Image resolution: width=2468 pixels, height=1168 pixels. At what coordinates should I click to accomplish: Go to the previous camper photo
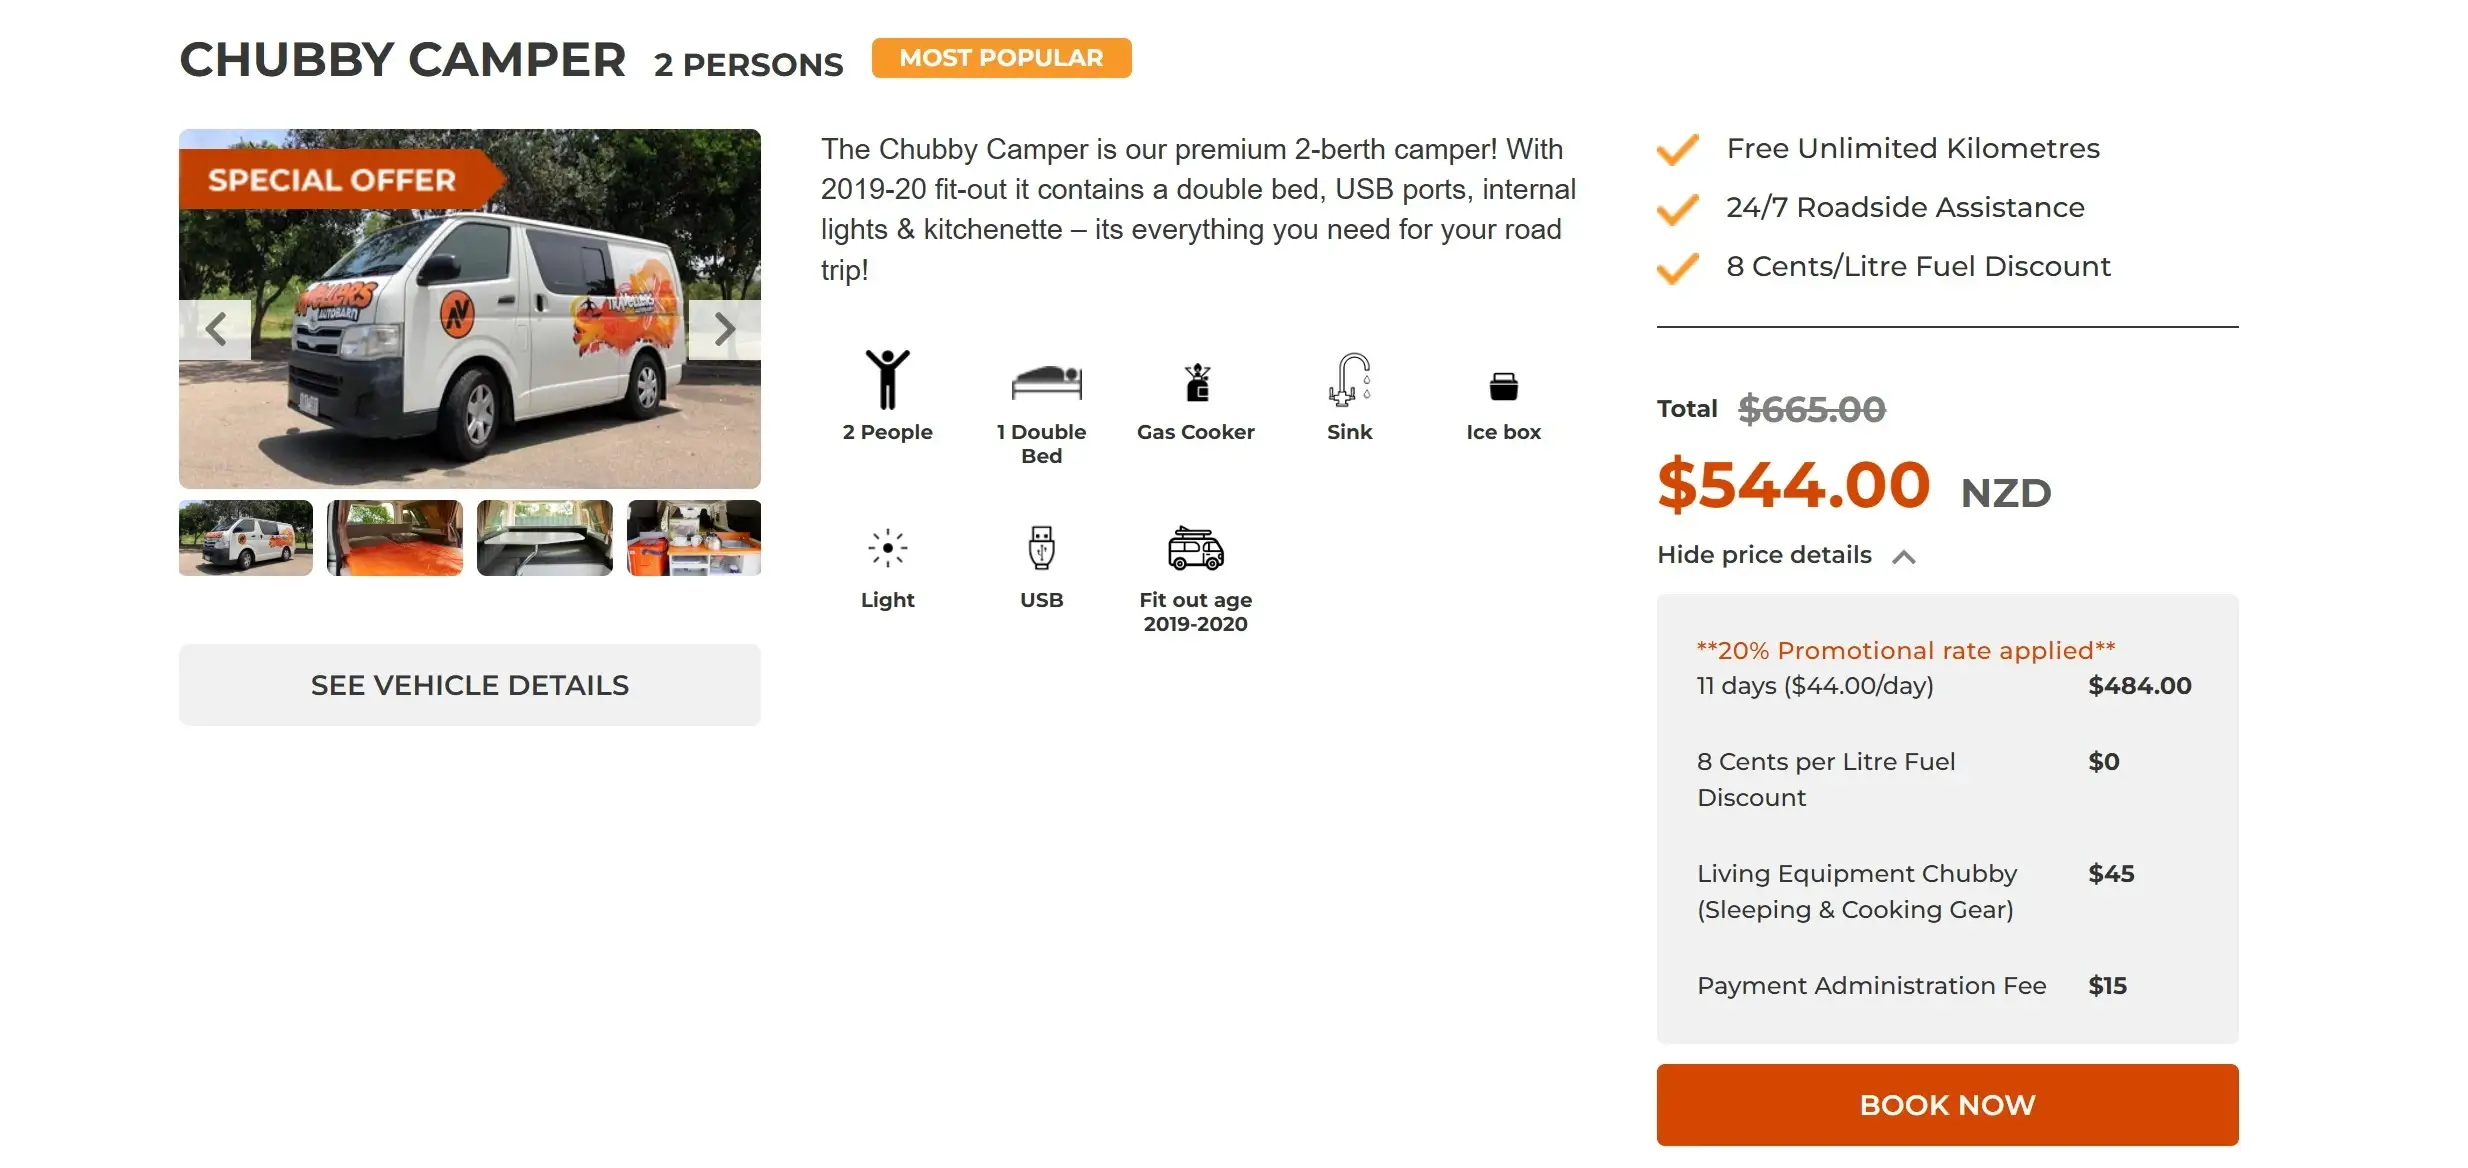[x=215, y=329]
